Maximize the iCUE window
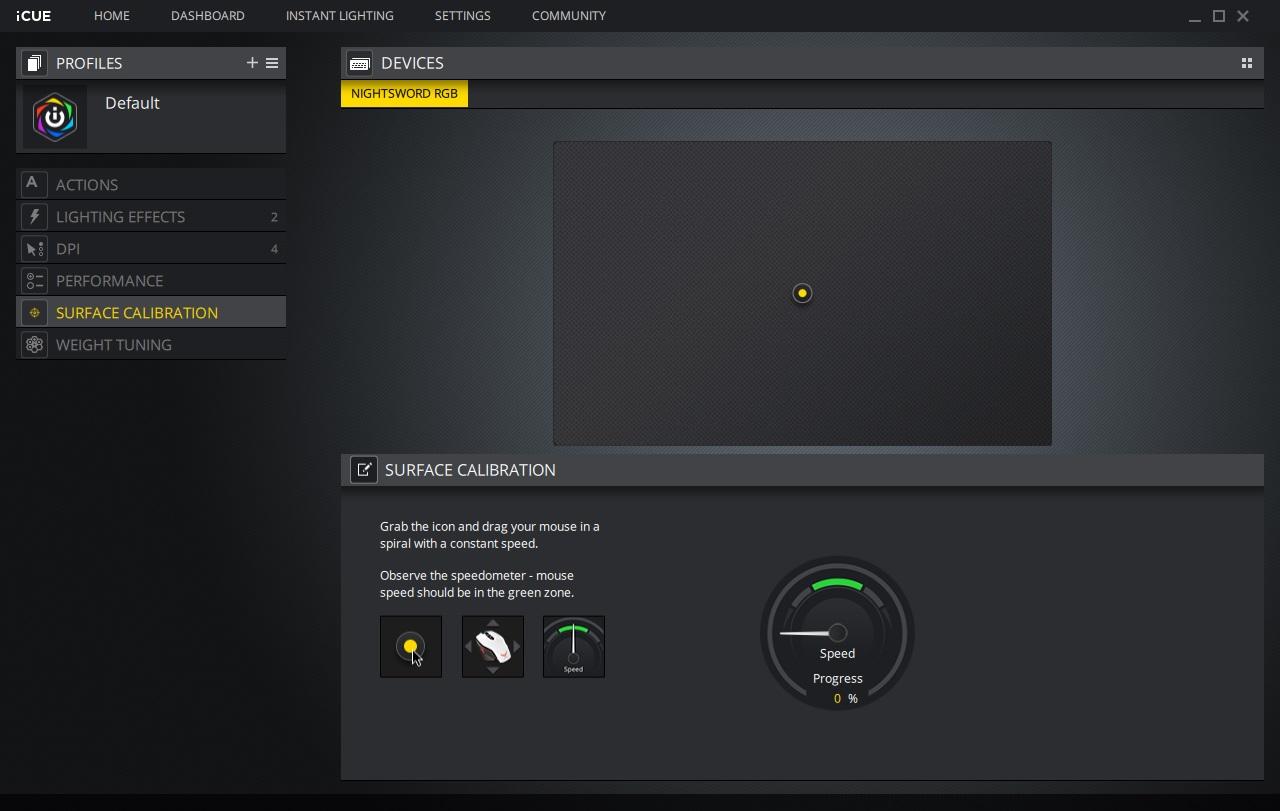 click(x=1219, y=16)
